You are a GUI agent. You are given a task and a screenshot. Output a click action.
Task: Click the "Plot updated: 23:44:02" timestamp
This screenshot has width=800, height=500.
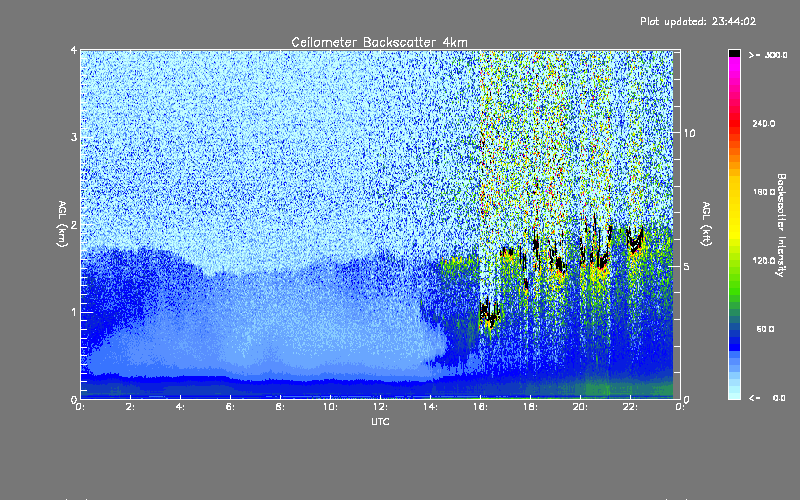698,21
